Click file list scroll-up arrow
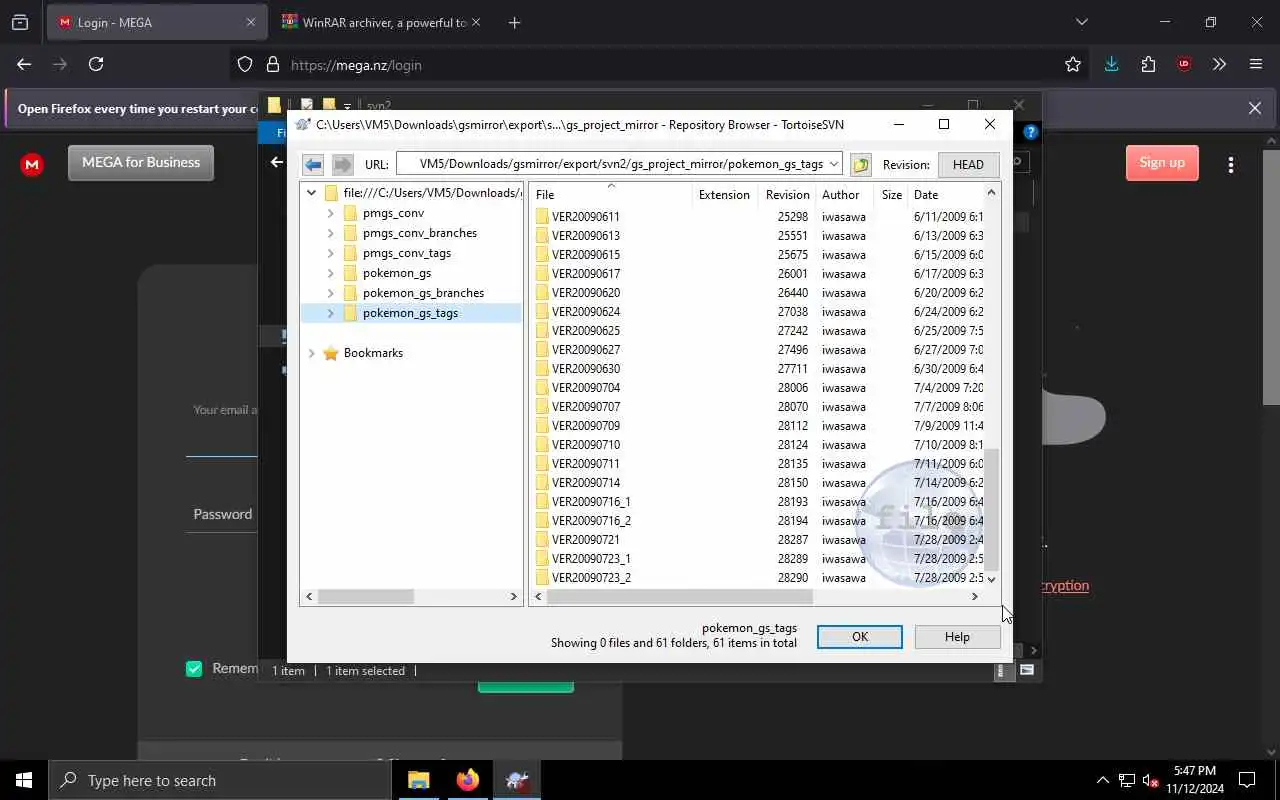The image size is (1280, 800). point(991,192)
